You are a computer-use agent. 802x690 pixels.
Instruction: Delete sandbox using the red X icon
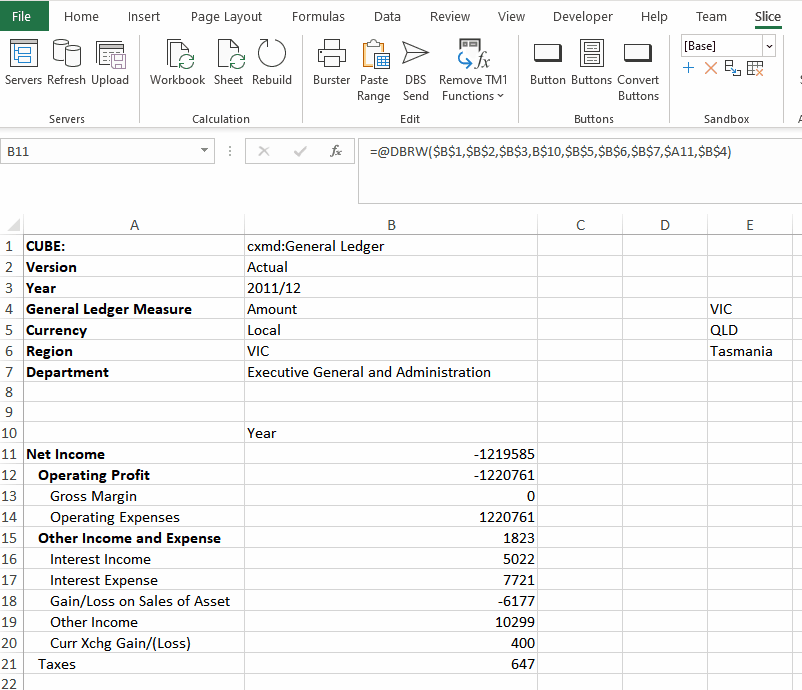710,67
